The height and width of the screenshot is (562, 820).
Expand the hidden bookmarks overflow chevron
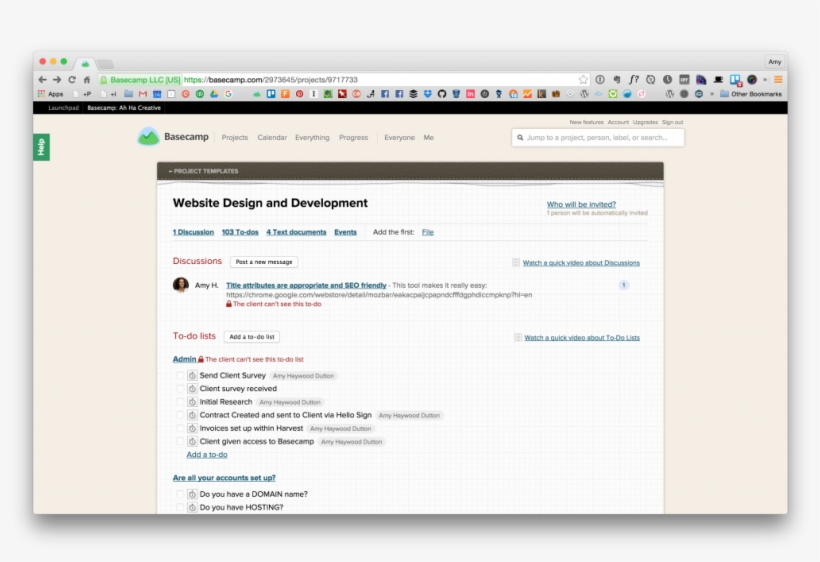point(712,94)
